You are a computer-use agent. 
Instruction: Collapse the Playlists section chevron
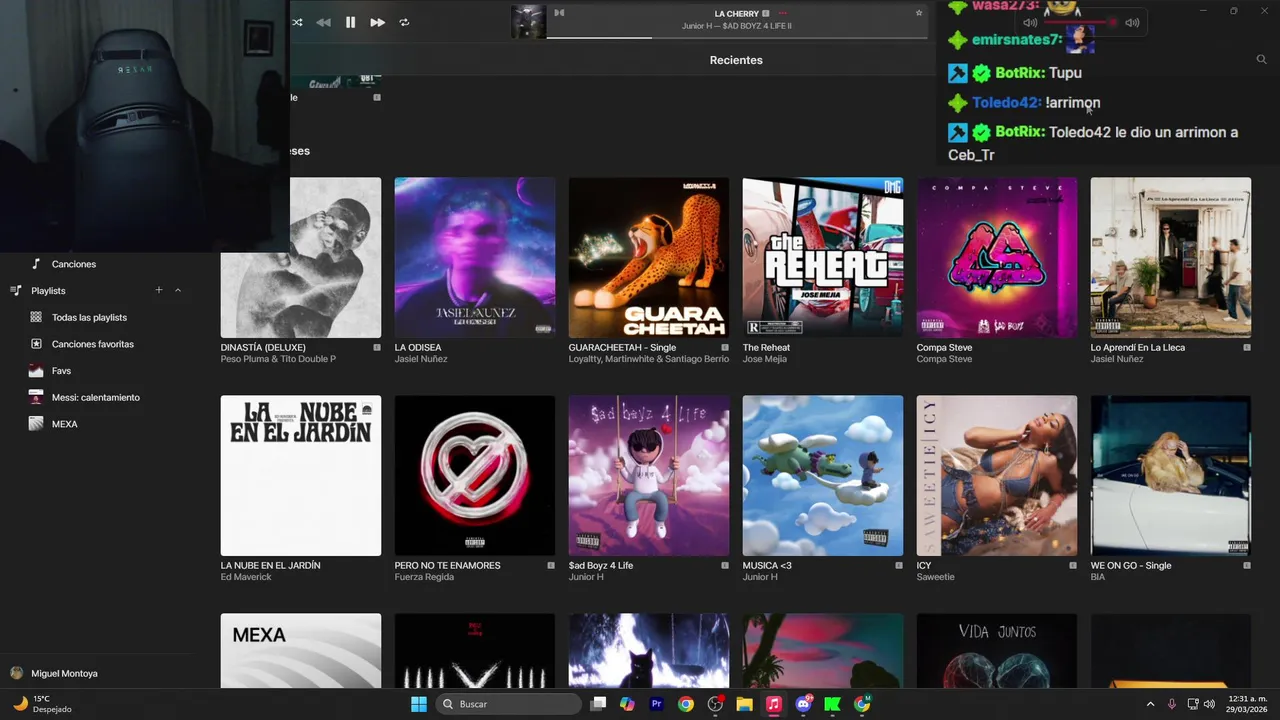pyautogui.click(x=178, y=290)
